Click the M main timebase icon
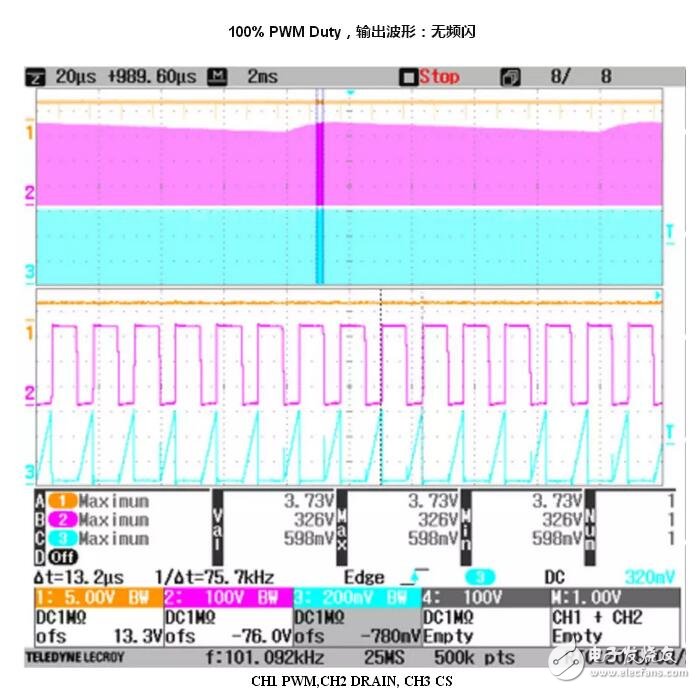 218,77
